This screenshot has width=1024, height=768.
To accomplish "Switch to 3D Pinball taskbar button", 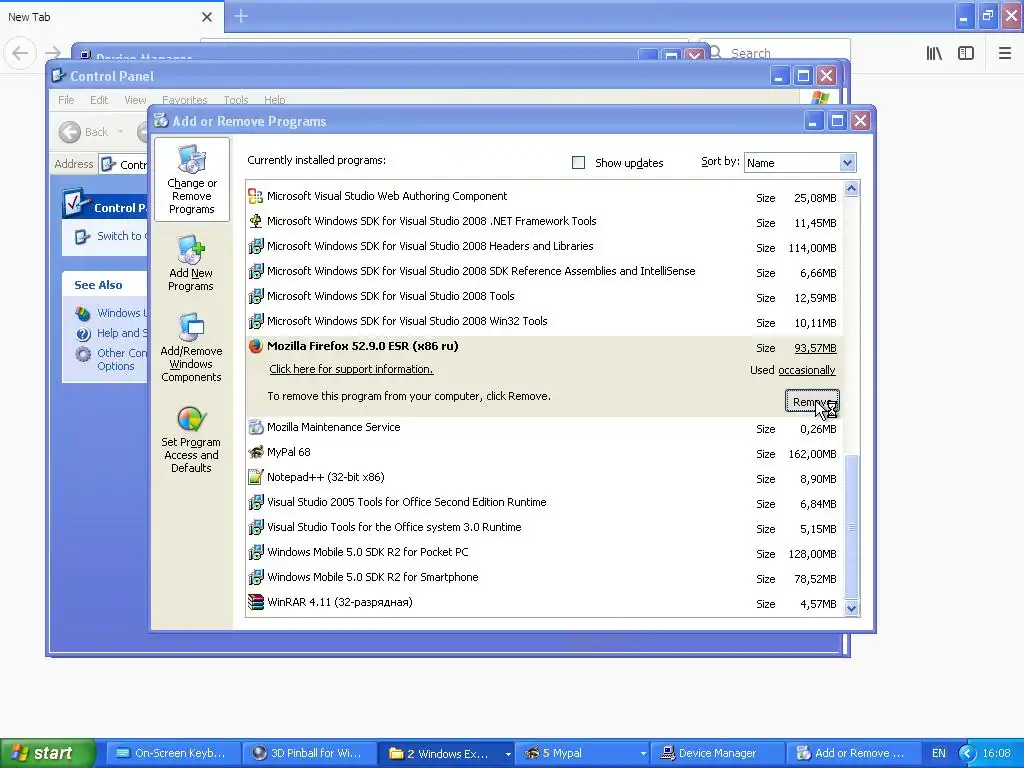I will pyautogui.click(x=309, y=754).
